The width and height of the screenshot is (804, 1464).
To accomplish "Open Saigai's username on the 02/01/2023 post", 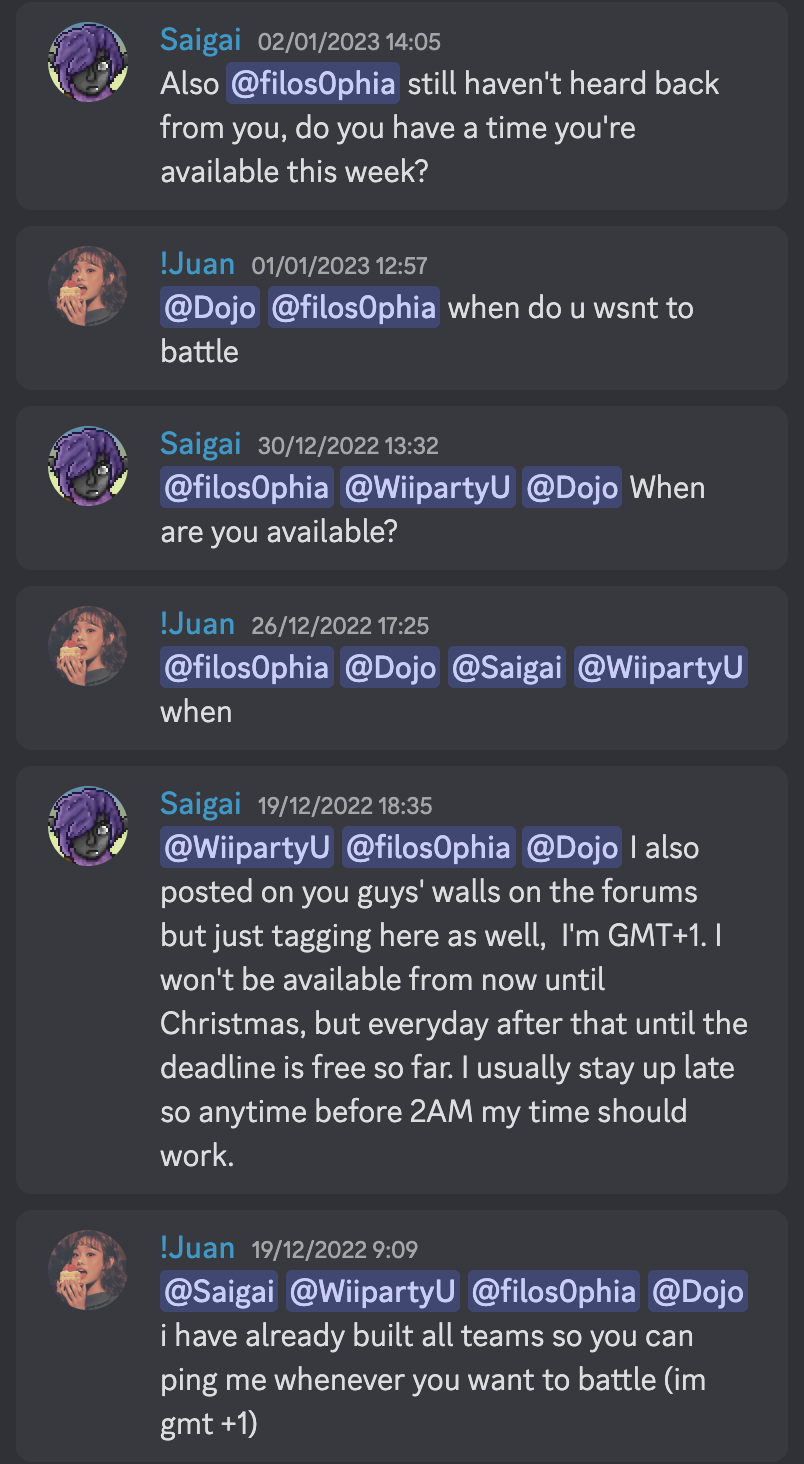I will (201, 40).
